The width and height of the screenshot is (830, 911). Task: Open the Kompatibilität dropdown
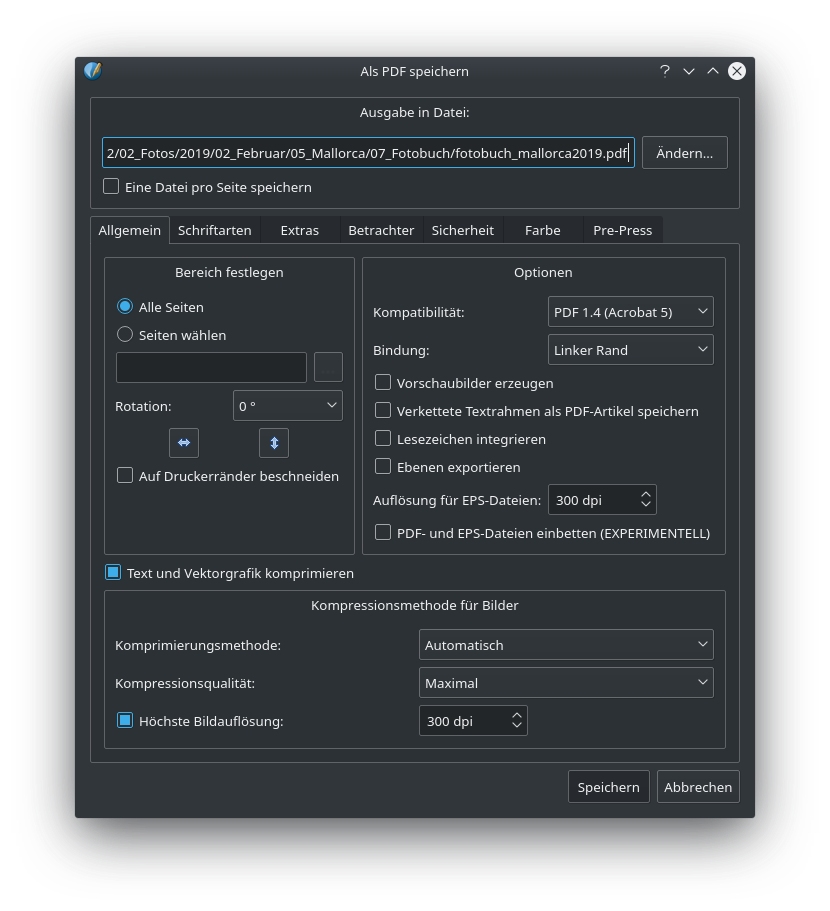630,312
